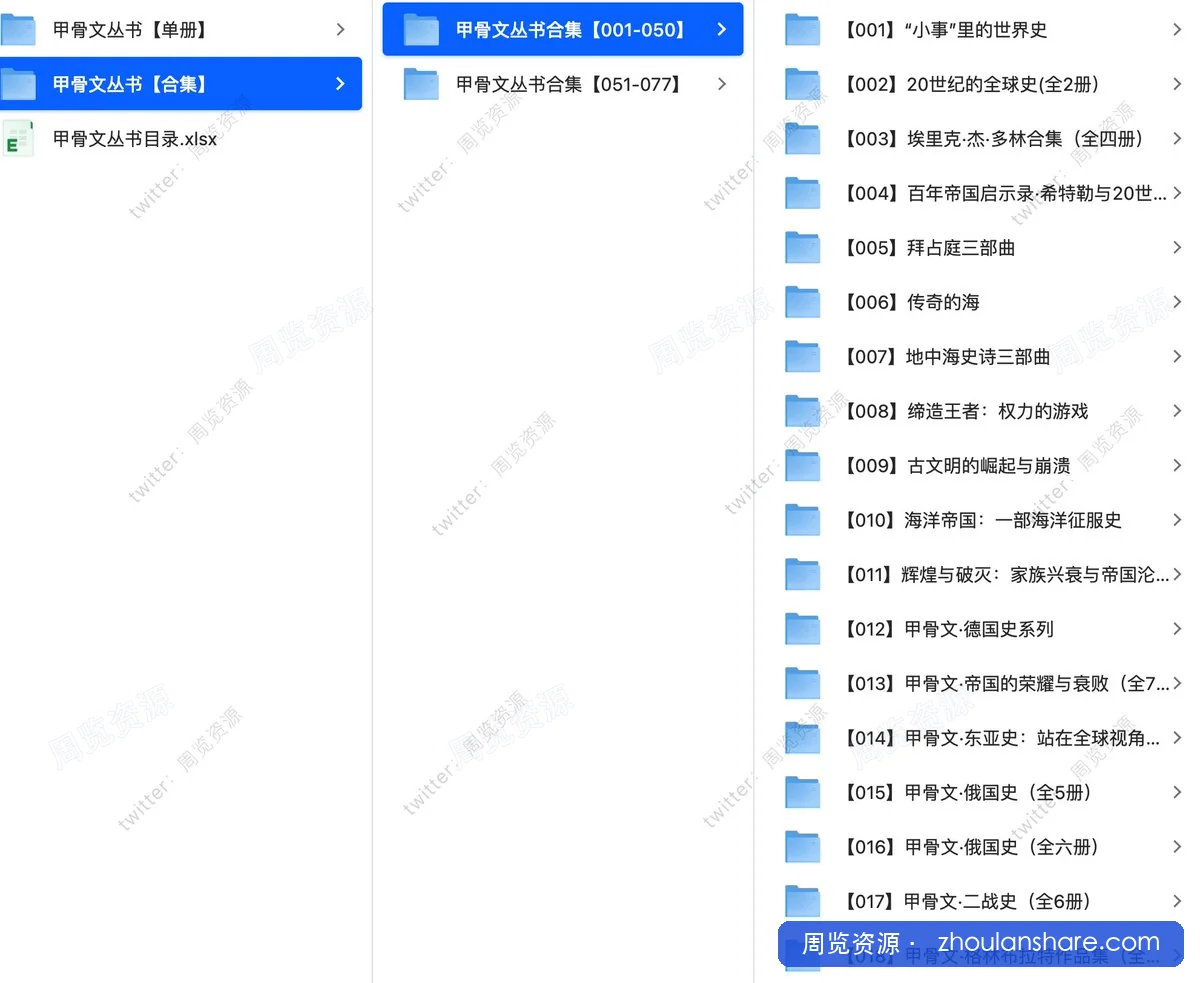The height and width of the screenshot is (983, 1200).
Task: Click the folder icon for 【001】“小事”里的世界史
Action: [802, 30]
